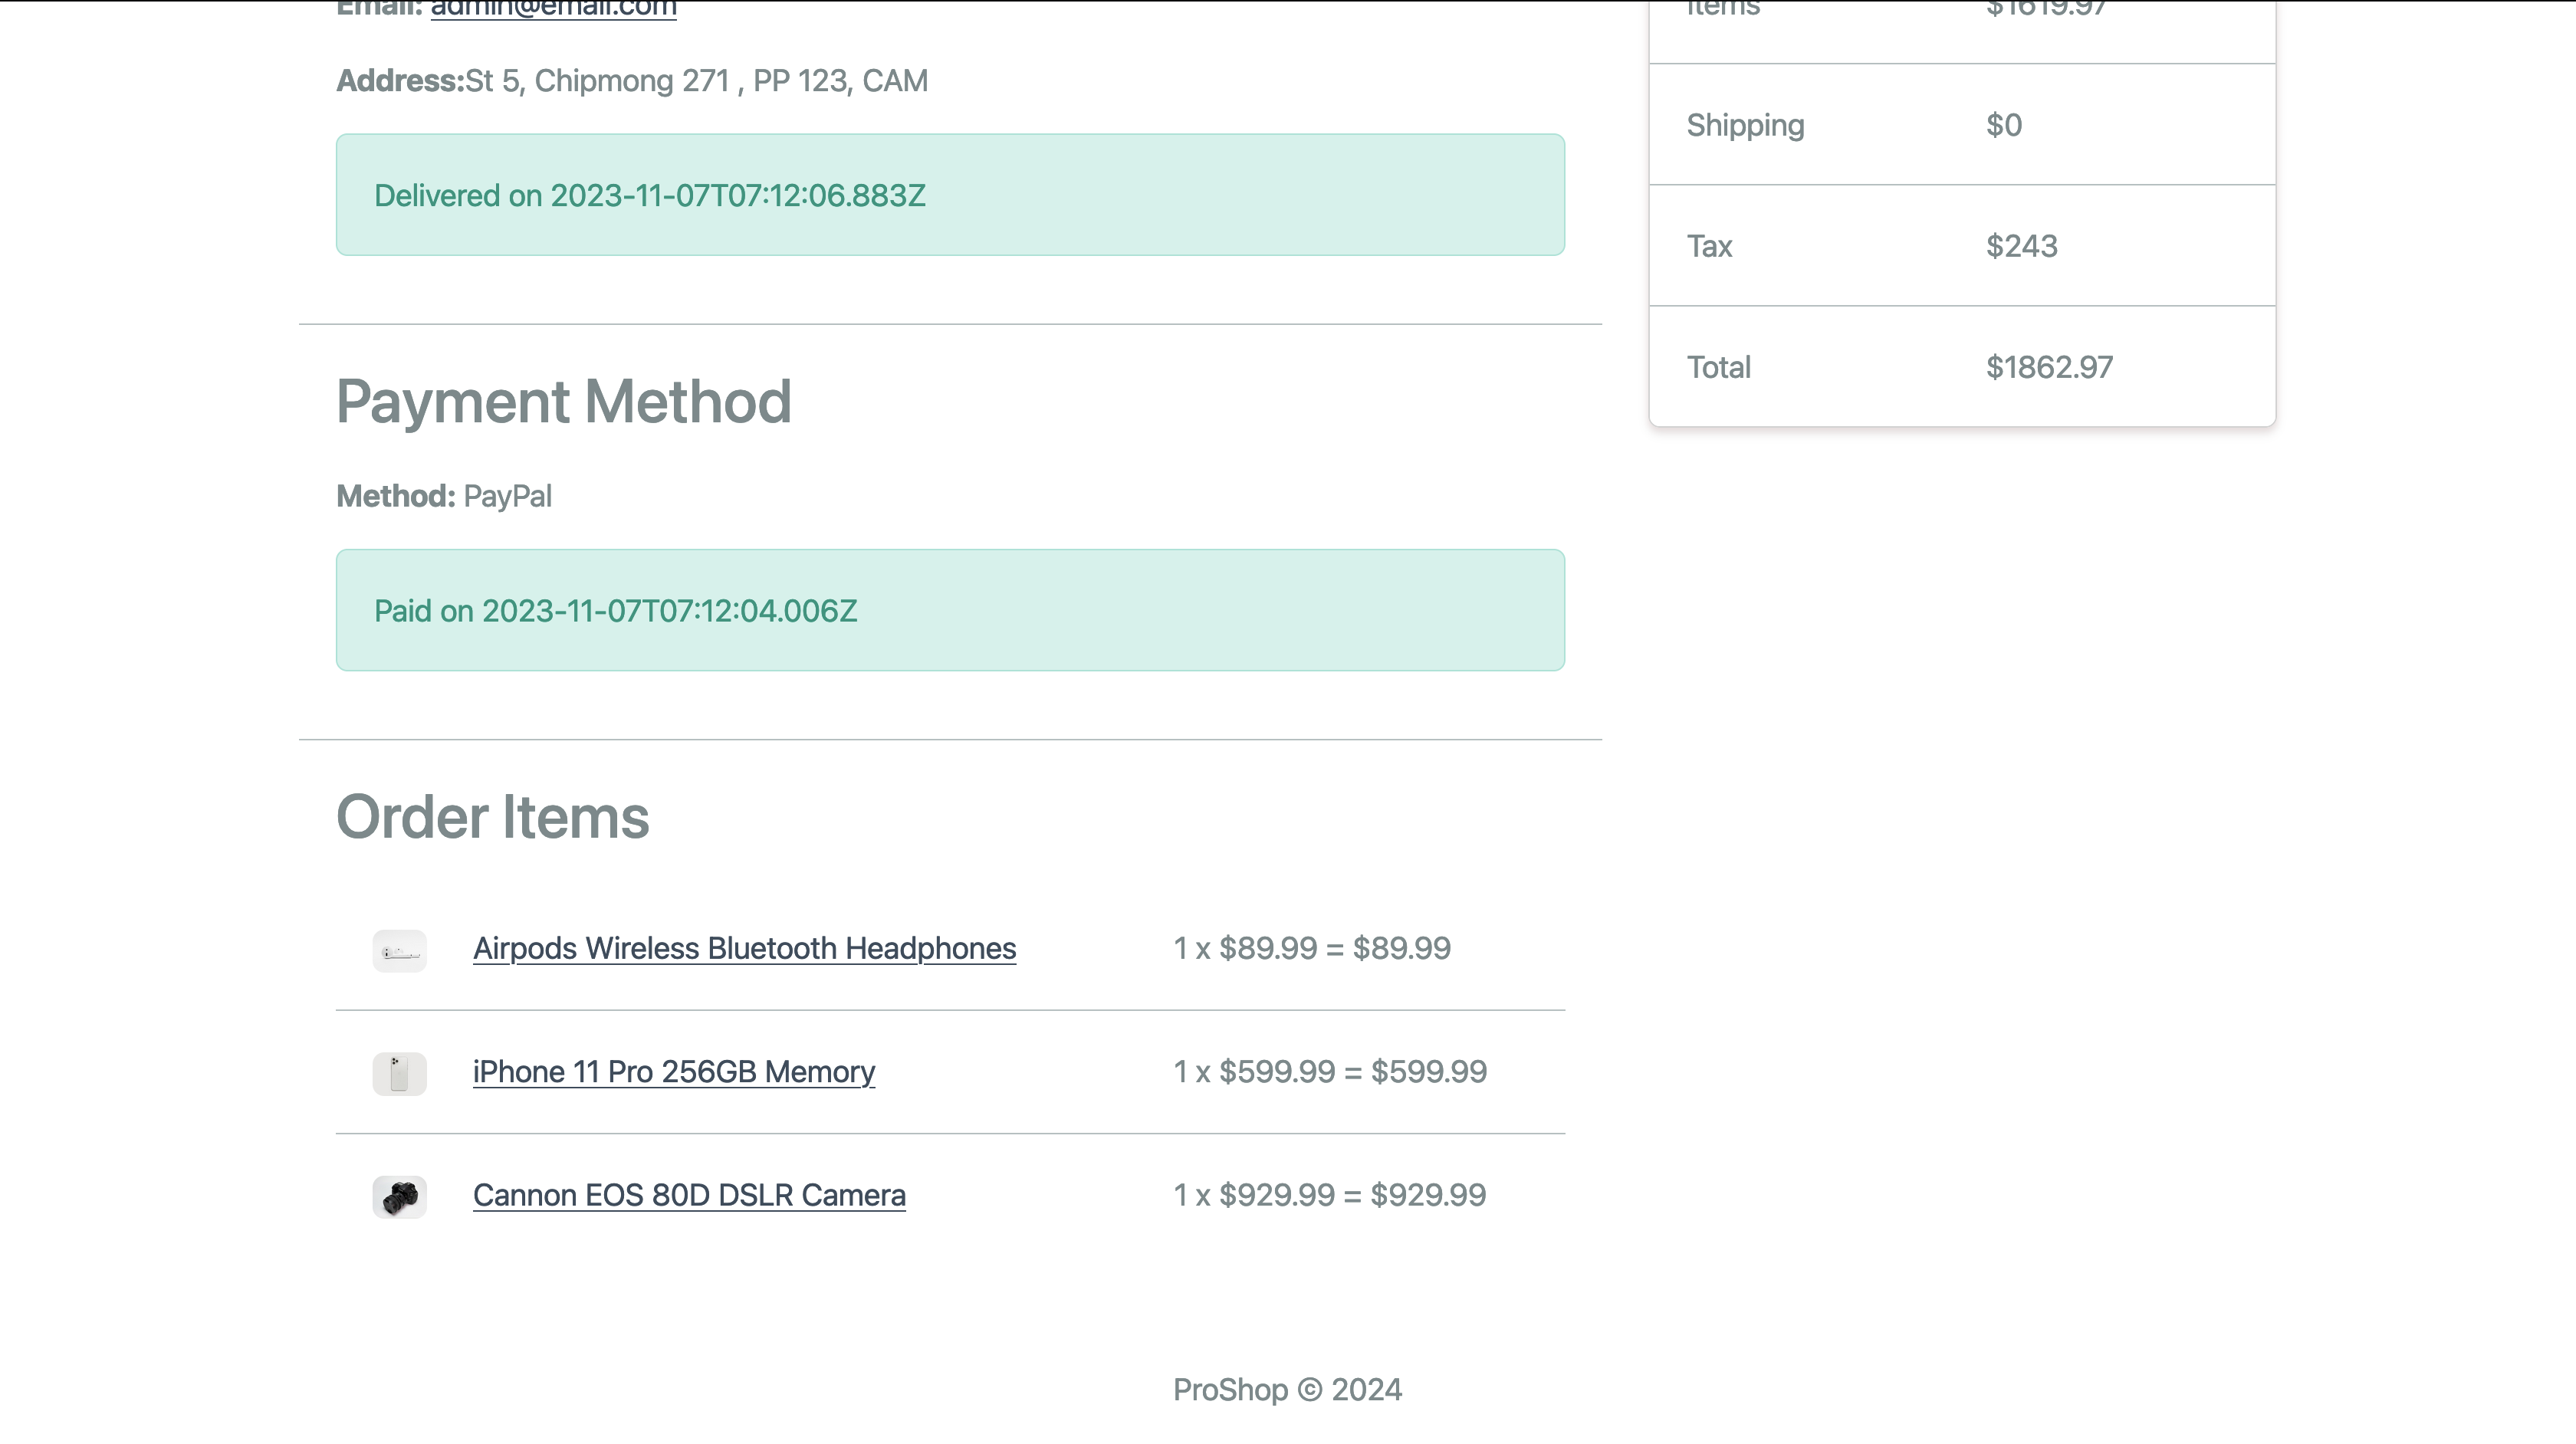Image resolution: width=2576 pixels, height=1444 pixels.
Task: Click the Total row showing $1862.97
Action: [x=1961, y=367]
